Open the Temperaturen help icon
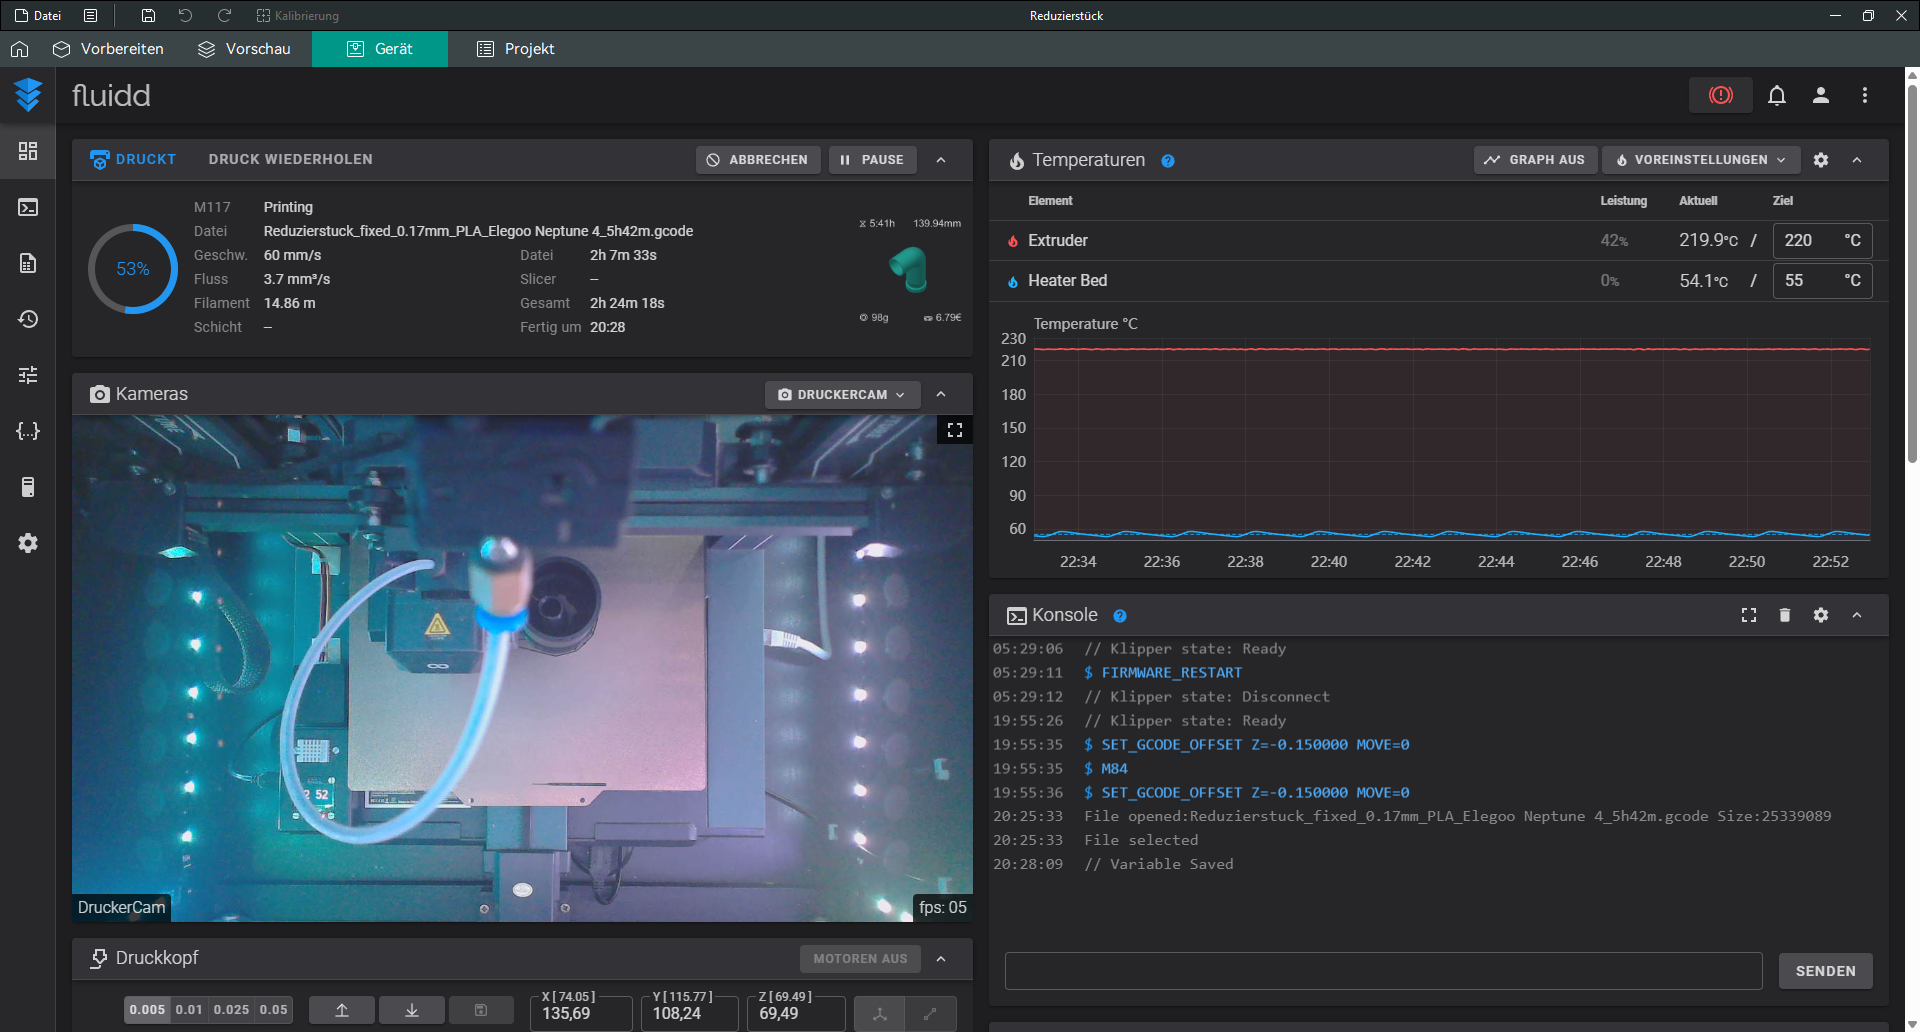 1168,161
